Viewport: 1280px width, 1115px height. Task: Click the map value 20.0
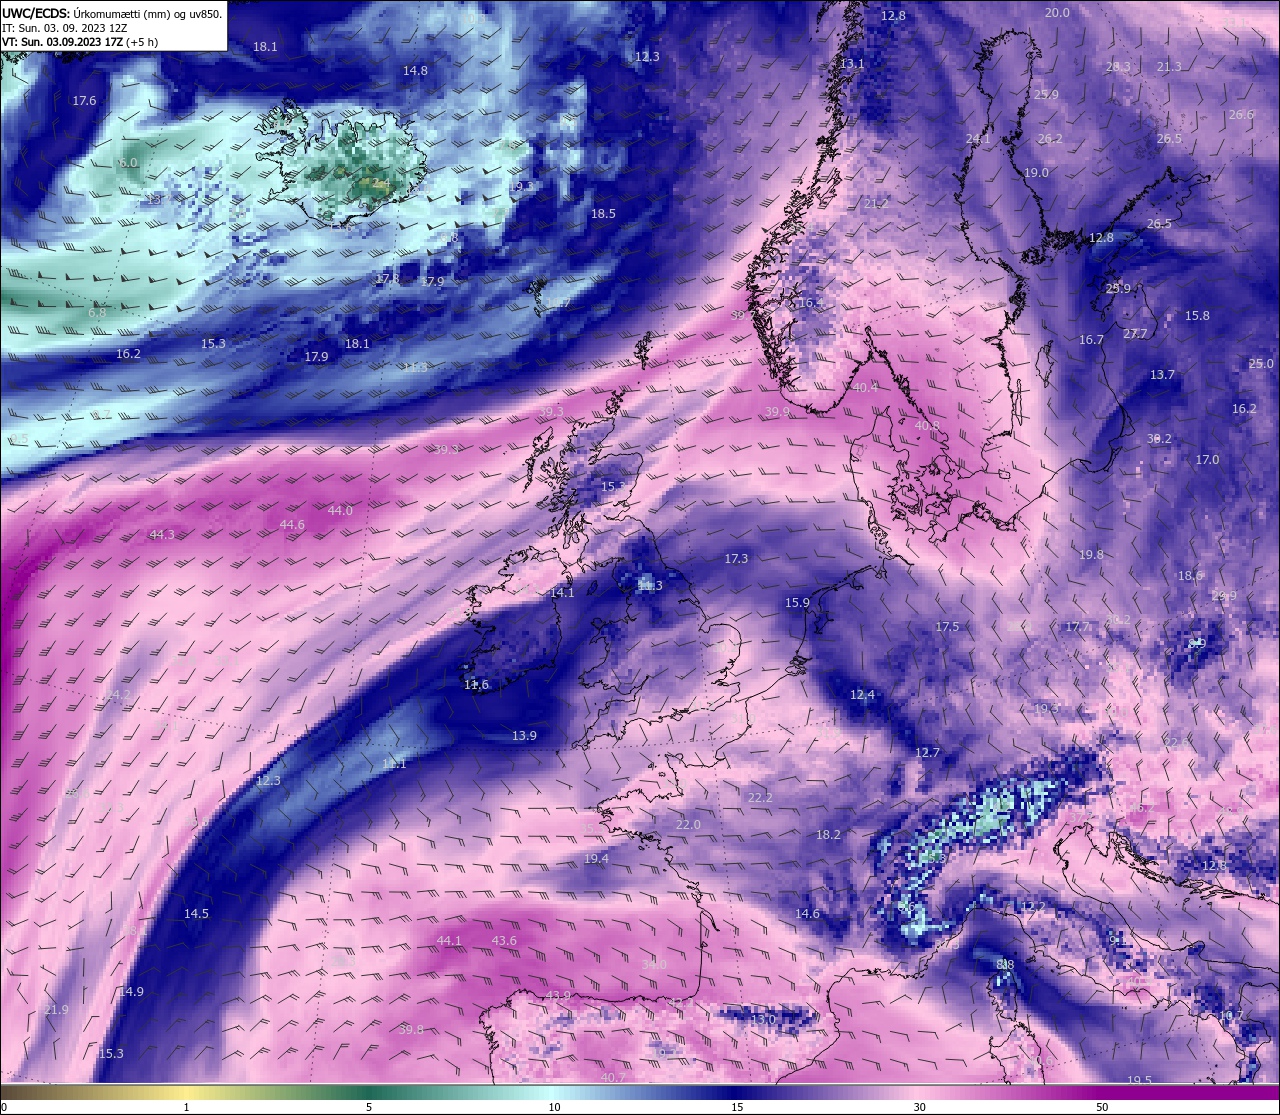[x=1057, y=13]
